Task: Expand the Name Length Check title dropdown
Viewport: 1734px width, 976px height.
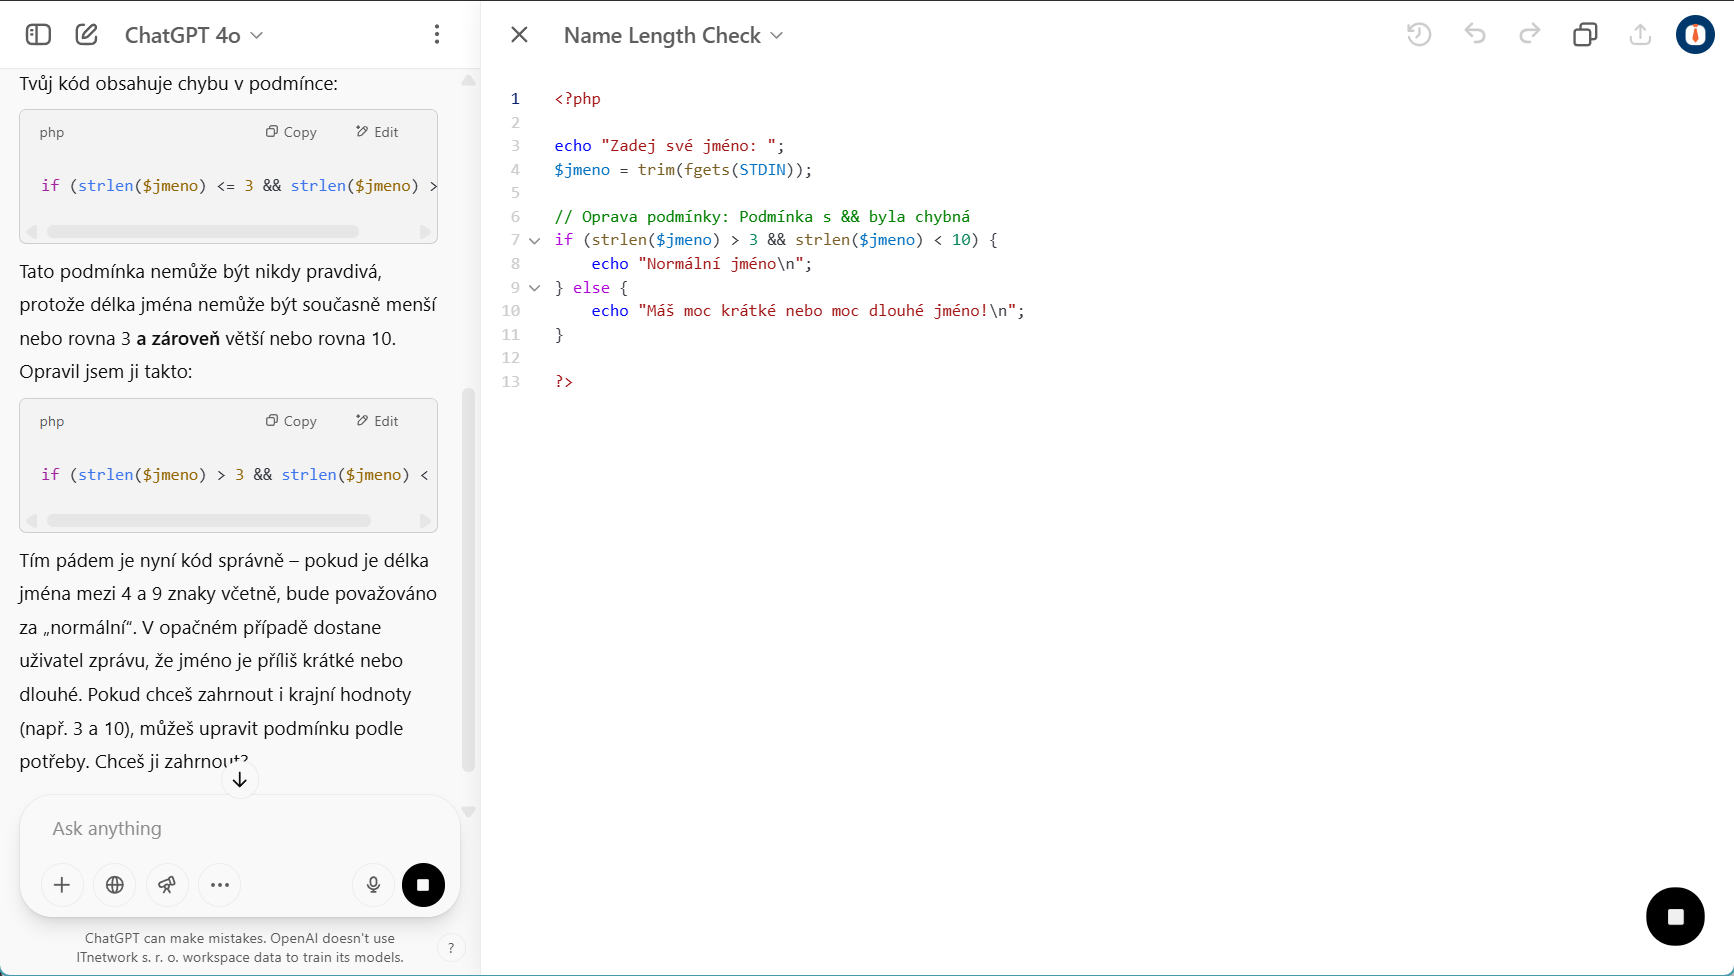Action: click(673, 35)
